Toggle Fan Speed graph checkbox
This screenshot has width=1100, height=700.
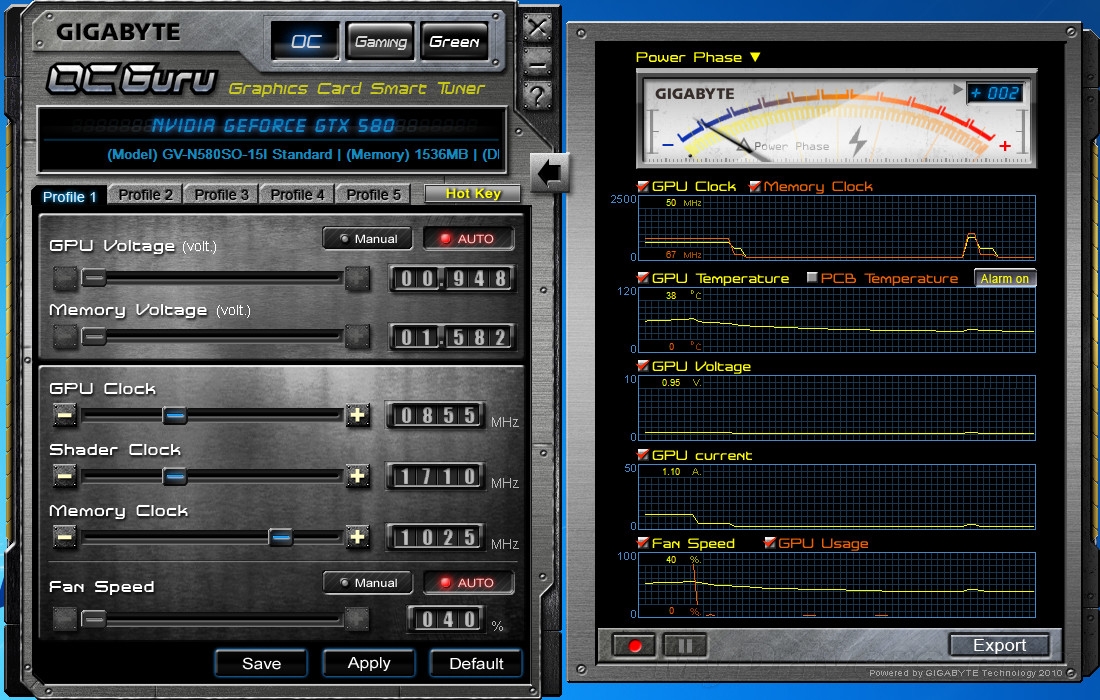click(643, 542)
